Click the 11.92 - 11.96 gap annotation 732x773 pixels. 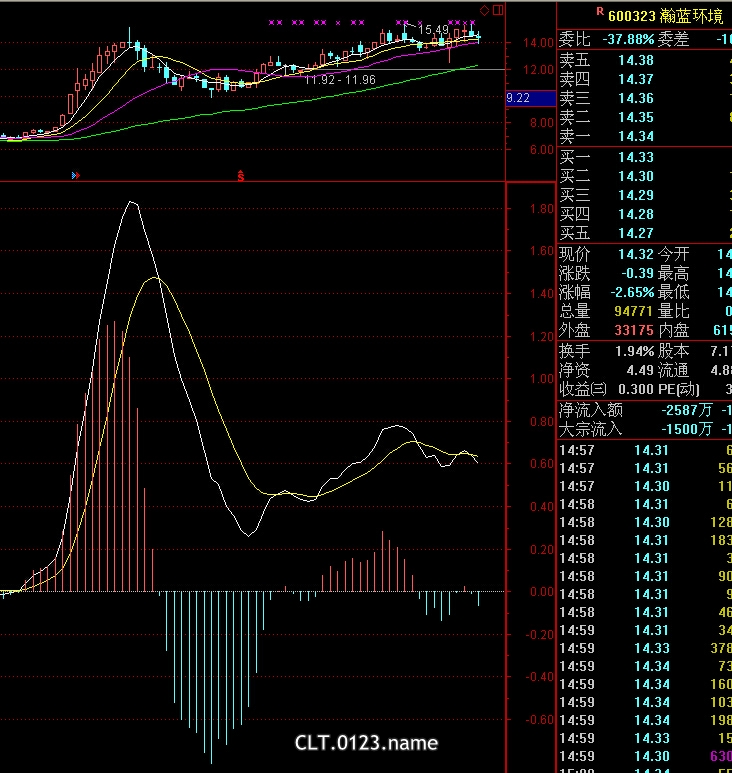coord(341,79)
